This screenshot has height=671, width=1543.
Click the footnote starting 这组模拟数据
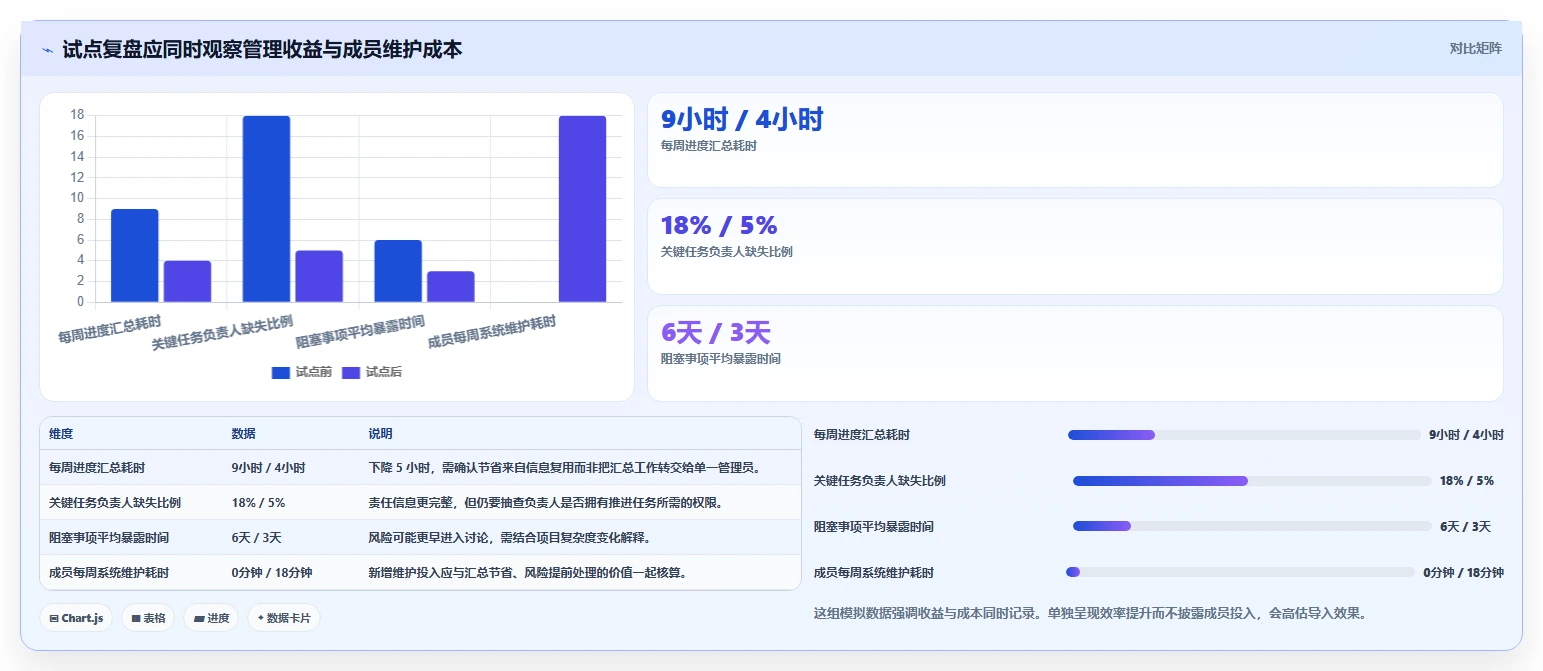1090,613
